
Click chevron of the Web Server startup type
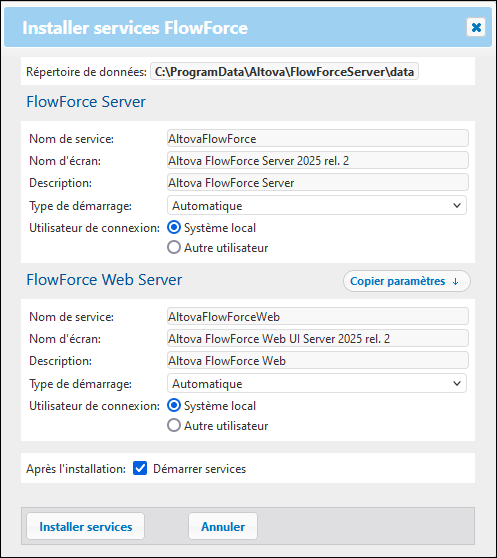pyautogui.click(x=457, y=384)
